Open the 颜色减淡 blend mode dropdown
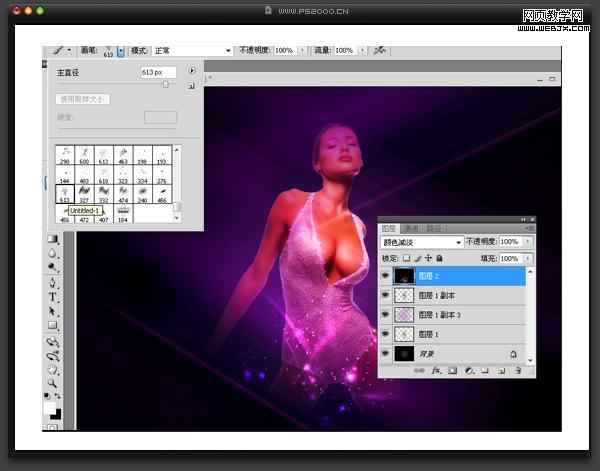The image size is (600, 471). (422, 242)
